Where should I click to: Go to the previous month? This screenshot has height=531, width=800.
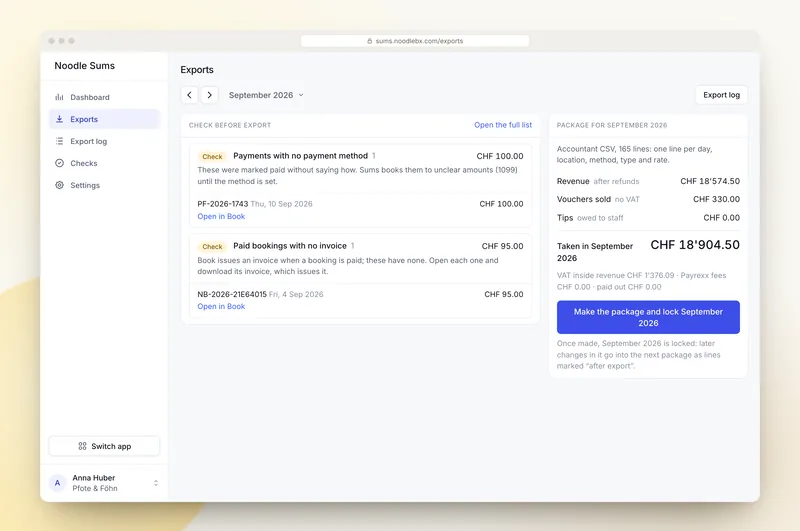(189, 95)
